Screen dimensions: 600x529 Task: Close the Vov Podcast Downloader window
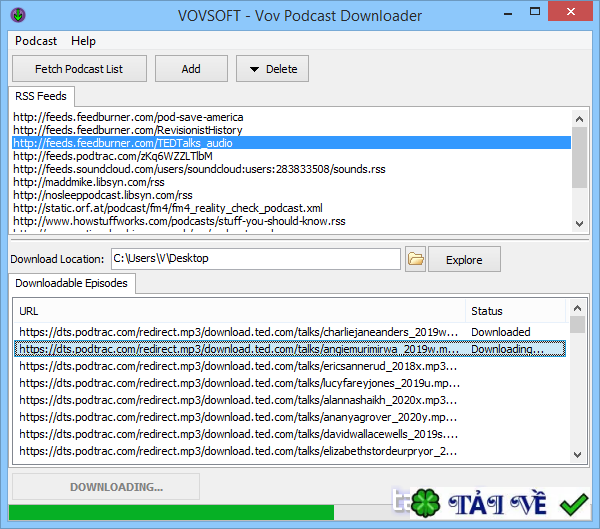[571, 11]
